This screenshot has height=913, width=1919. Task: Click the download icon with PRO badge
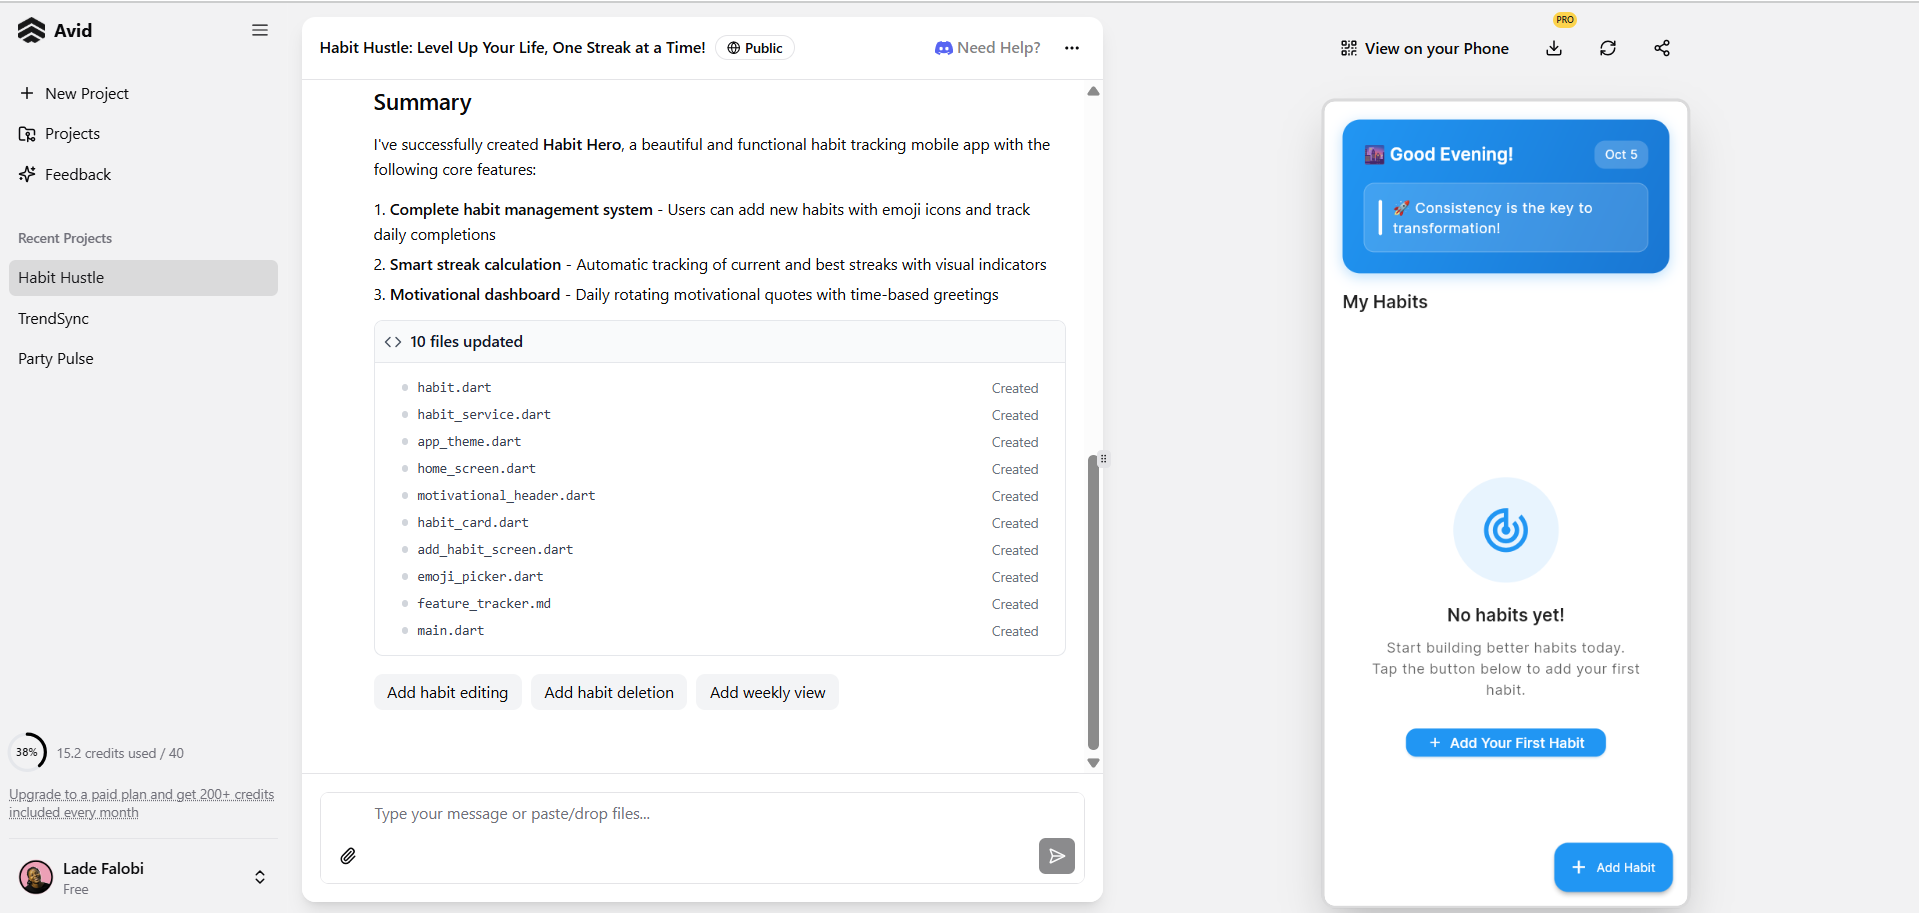coord(1554,48)
